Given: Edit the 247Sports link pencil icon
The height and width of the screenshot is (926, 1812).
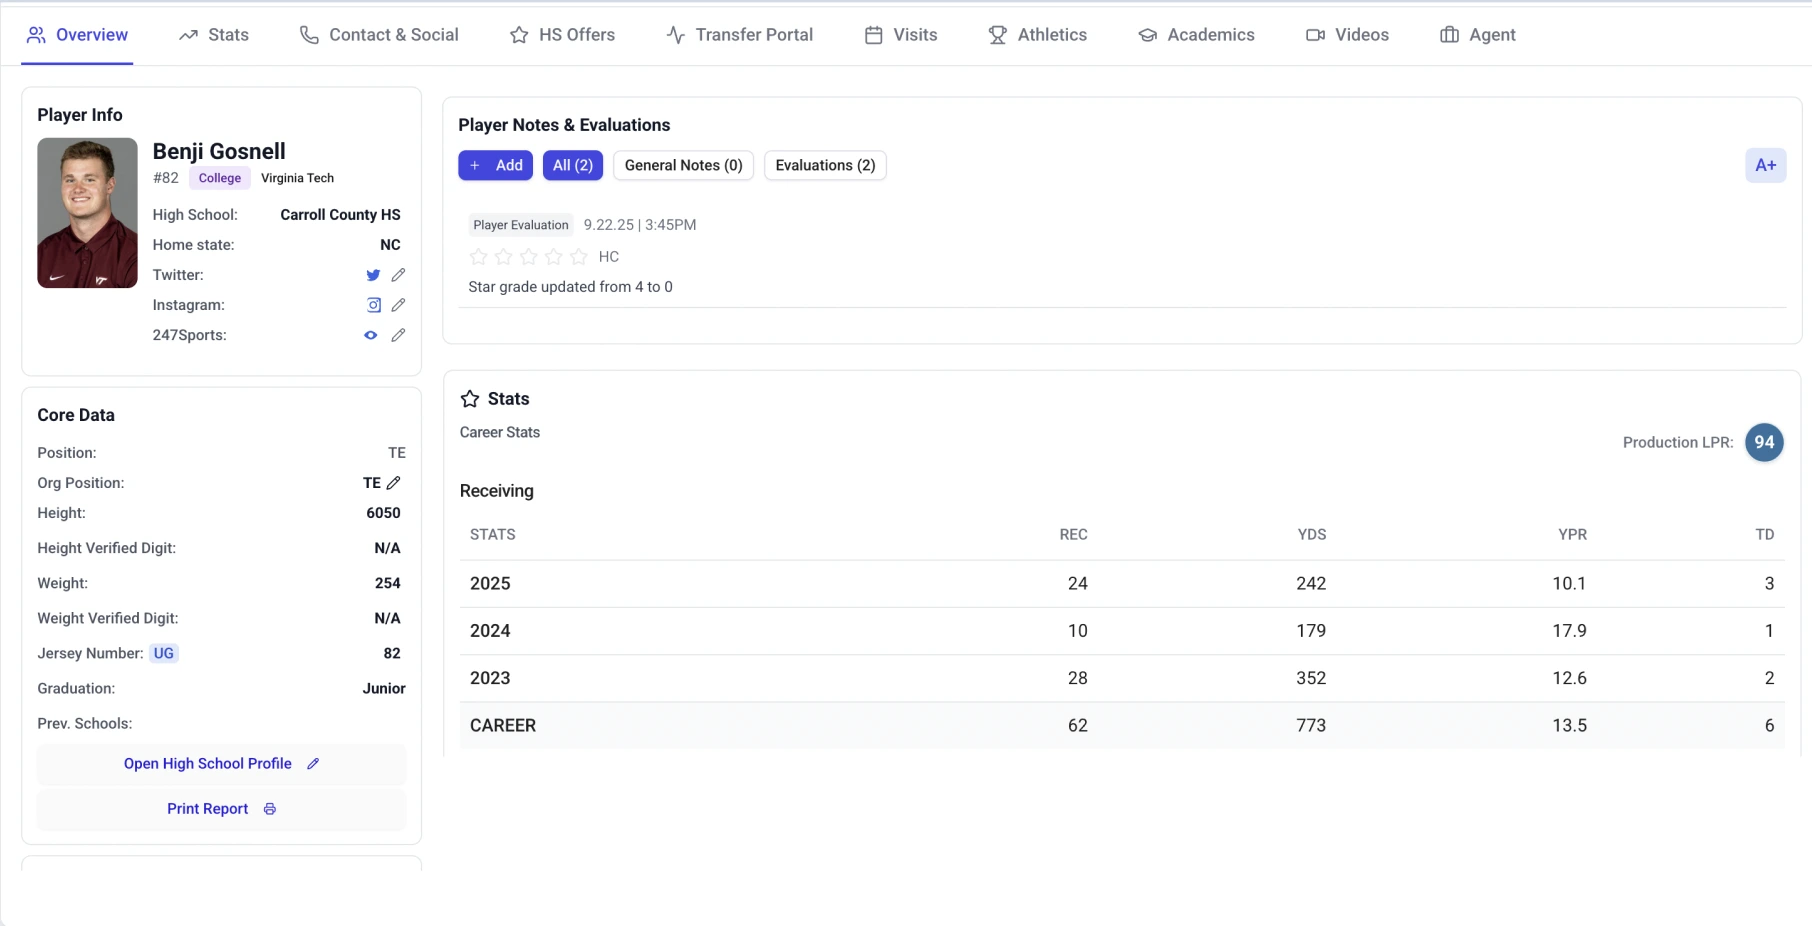Looking at the screenshot, I should (398, 335).
